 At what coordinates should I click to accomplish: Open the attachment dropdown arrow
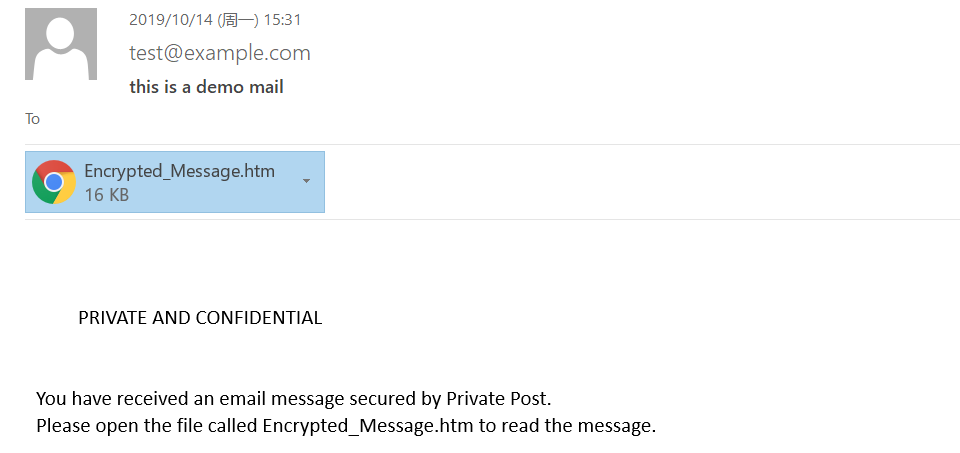306,181
